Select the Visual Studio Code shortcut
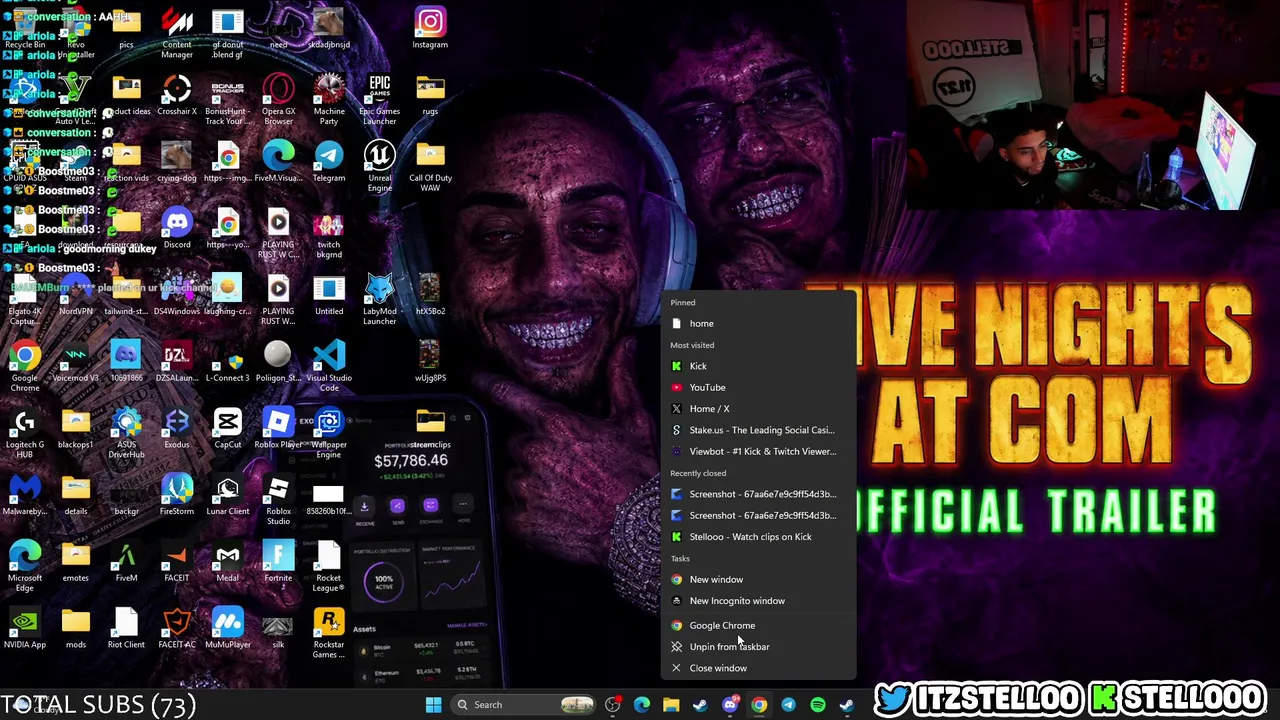This screenshot has height=720, width=1280. pyautogui.click(x=329, y=367)
